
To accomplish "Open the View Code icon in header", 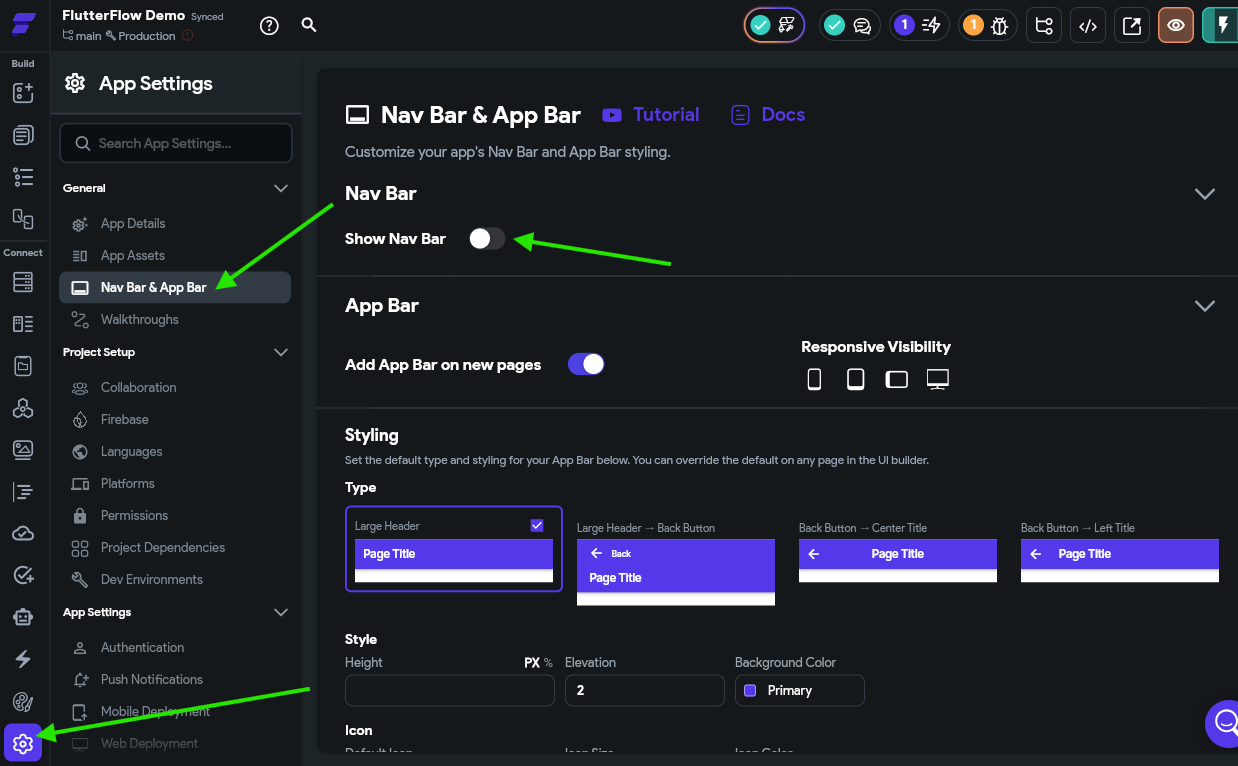I will pos(1088,26).
